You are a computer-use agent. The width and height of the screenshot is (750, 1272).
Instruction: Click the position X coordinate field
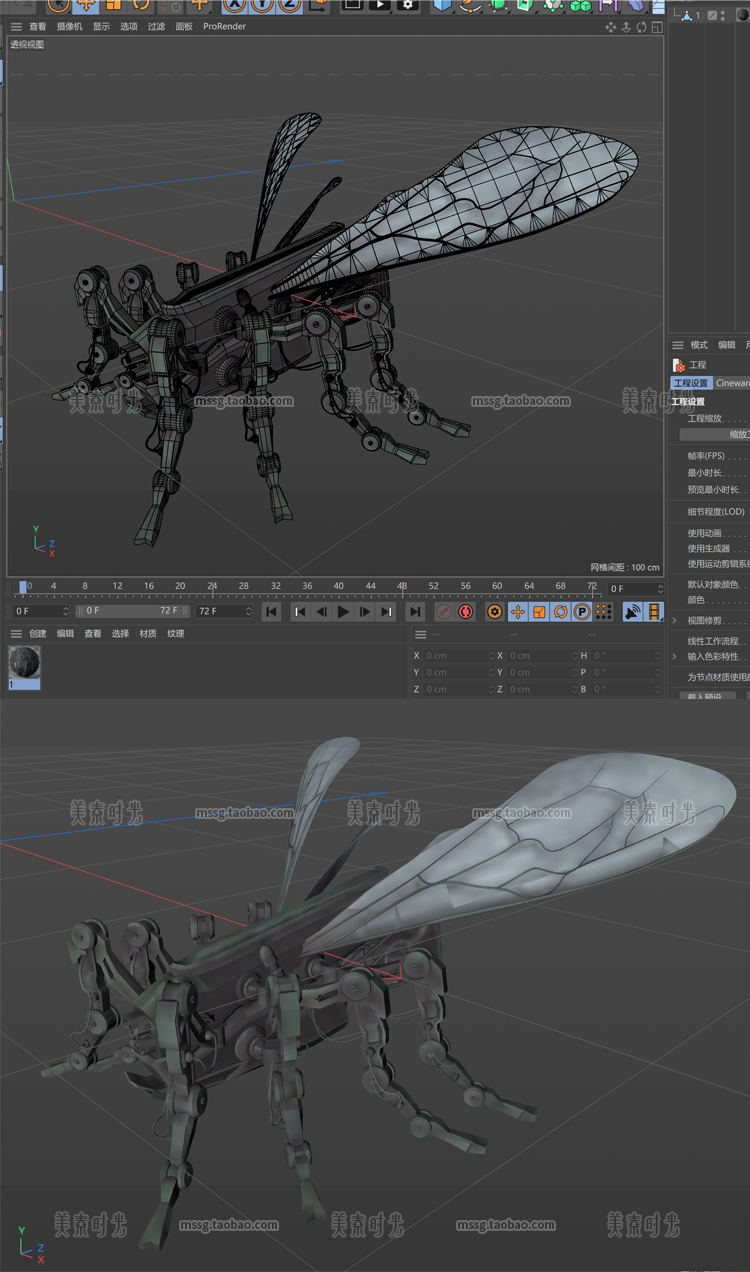point(458,656)
